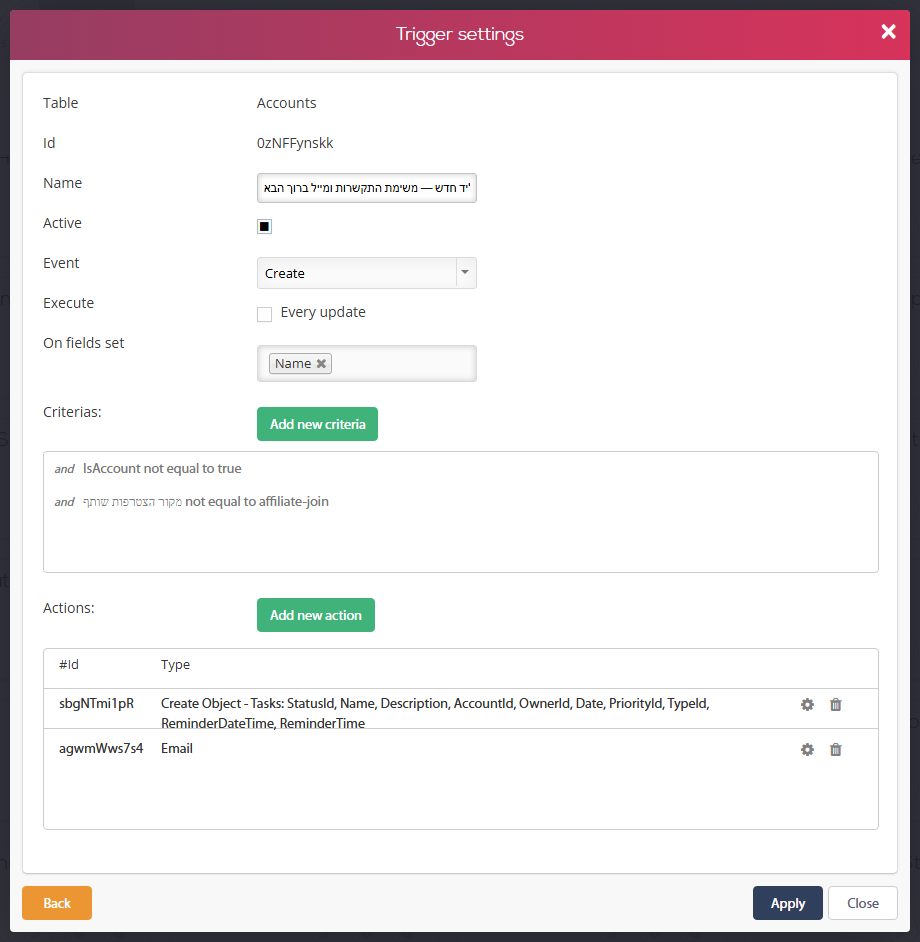Click the Close button at bottom
920x942 pixels.
coord(863,903)
